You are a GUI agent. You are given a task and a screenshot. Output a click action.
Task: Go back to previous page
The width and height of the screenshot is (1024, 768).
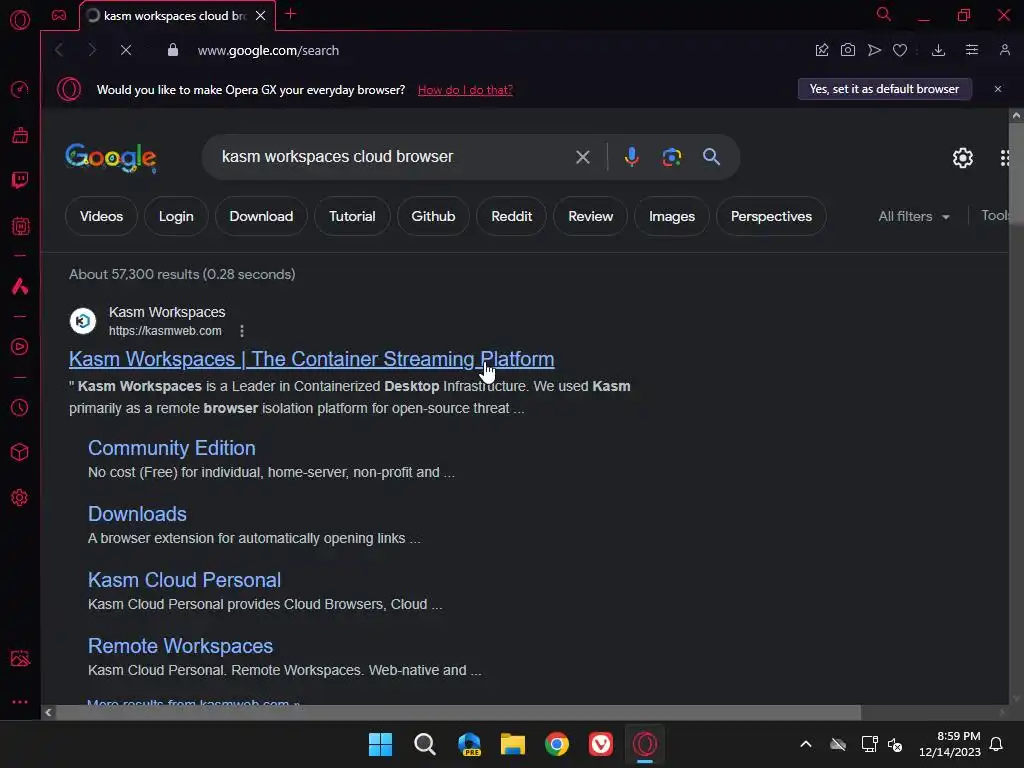point(59,50)
